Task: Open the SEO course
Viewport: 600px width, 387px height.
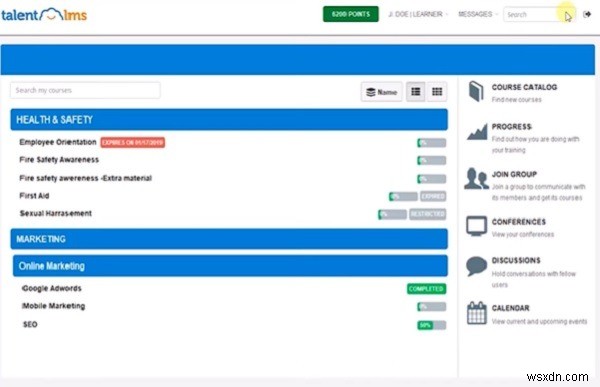Action: [30, 324]
